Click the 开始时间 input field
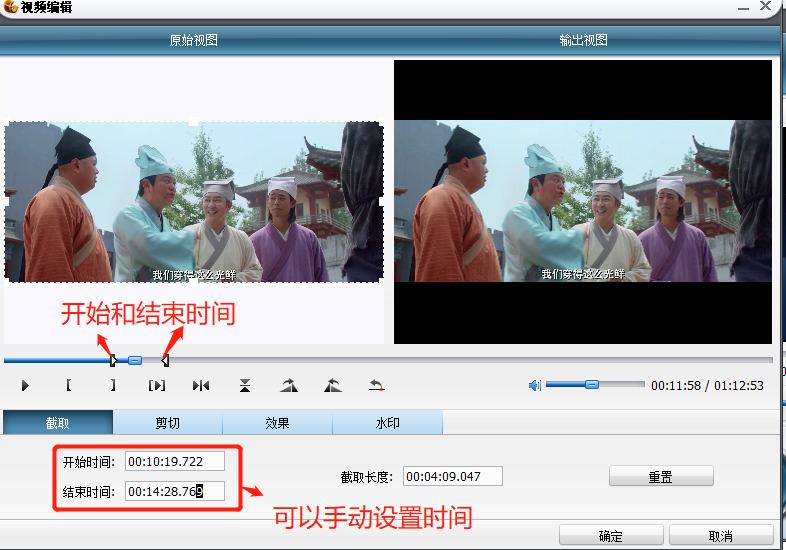 coord(174,461)
